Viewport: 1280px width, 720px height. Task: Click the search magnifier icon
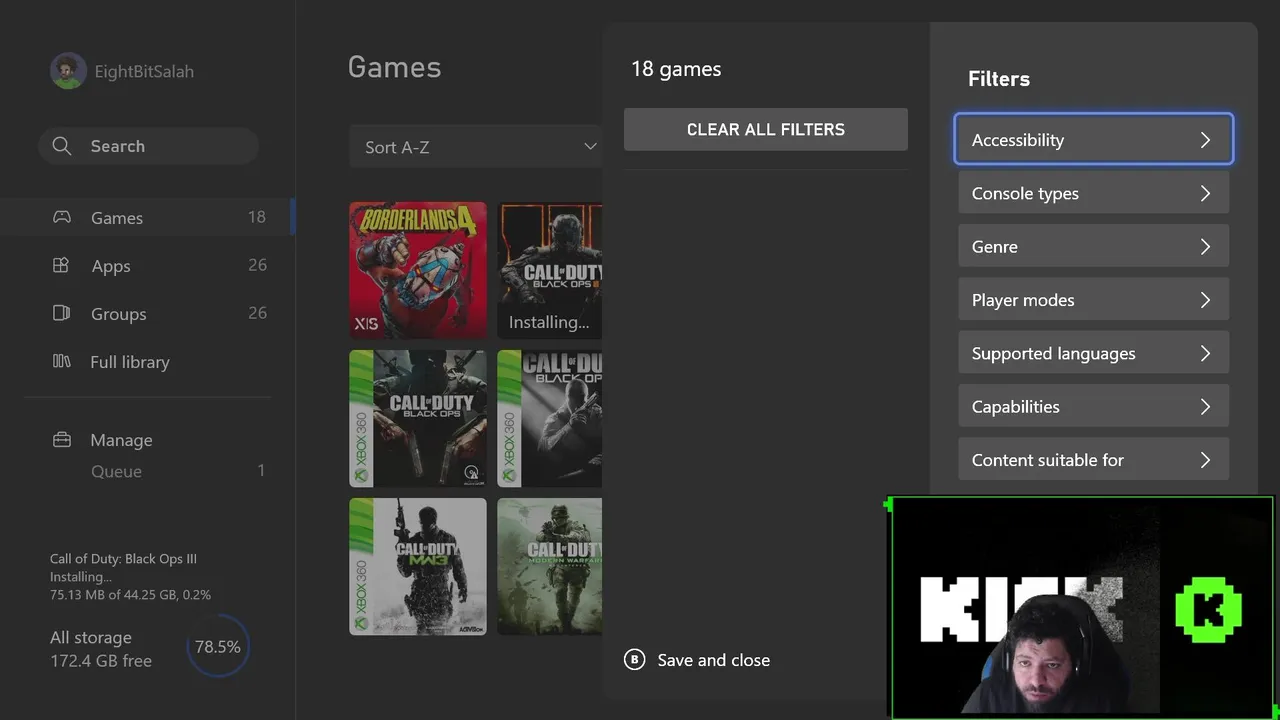pos(62,146)
